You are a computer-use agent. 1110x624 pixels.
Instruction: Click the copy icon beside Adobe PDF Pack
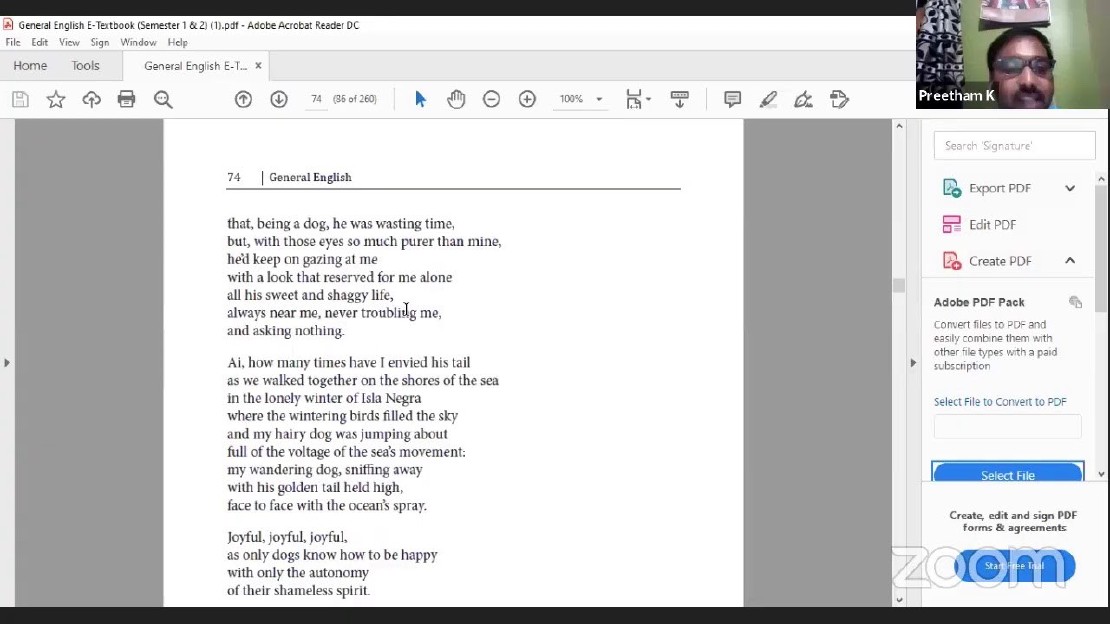point(1075,302)
